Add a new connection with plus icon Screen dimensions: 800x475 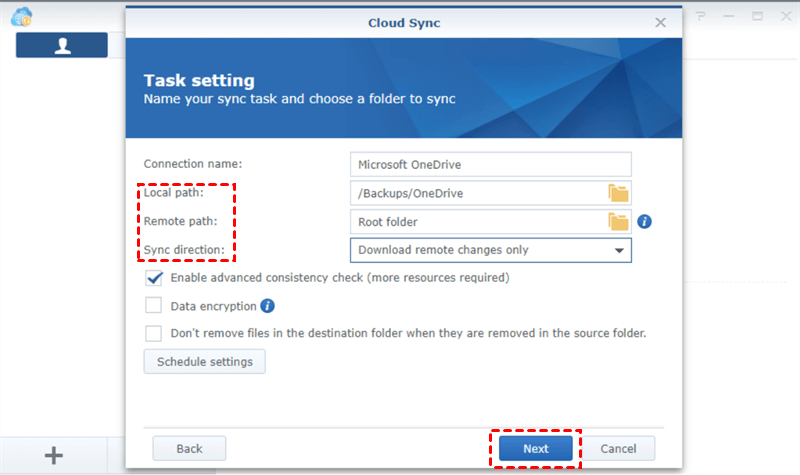54,455
